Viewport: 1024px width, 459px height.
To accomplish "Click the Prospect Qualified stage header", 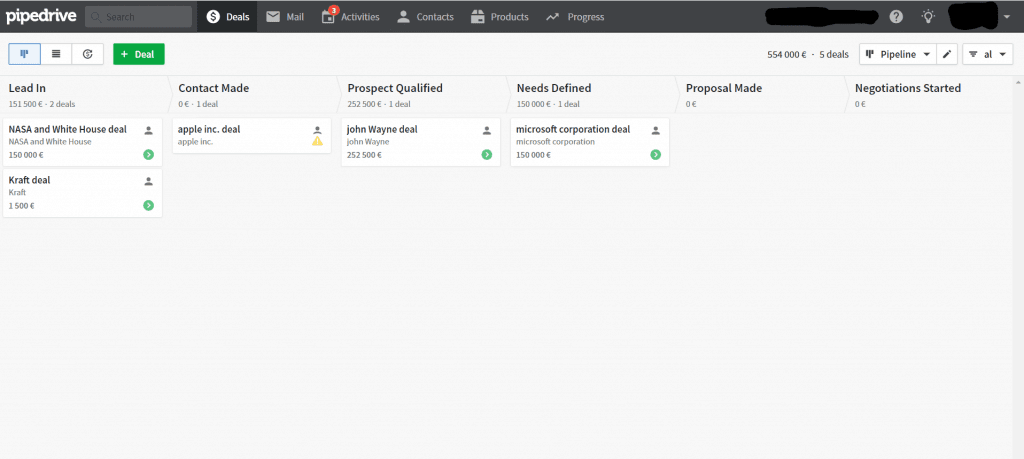I will [423, 95].
